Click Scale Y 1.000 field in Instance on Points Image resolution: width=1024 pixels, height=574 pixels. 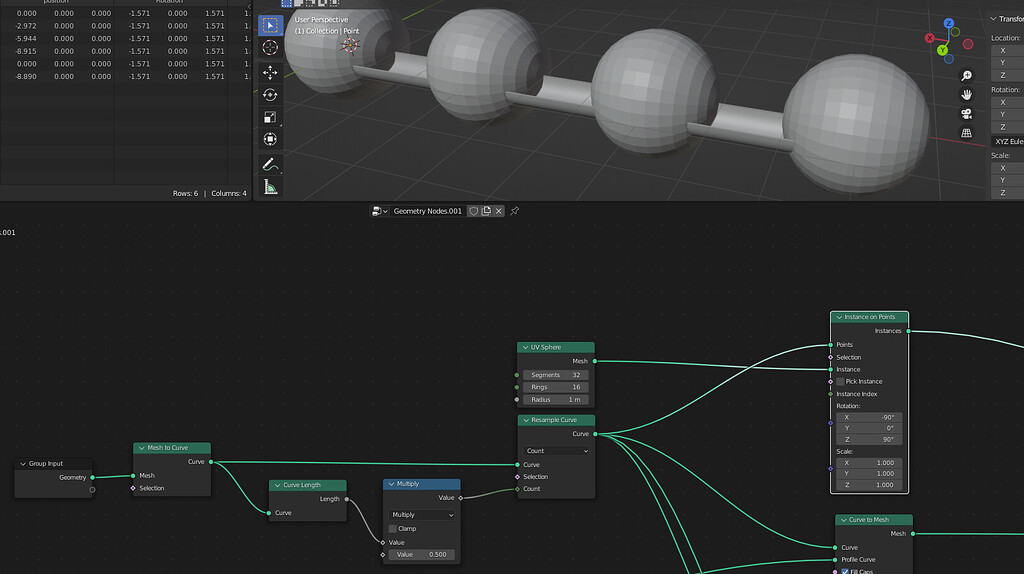[x=869, y=473]
